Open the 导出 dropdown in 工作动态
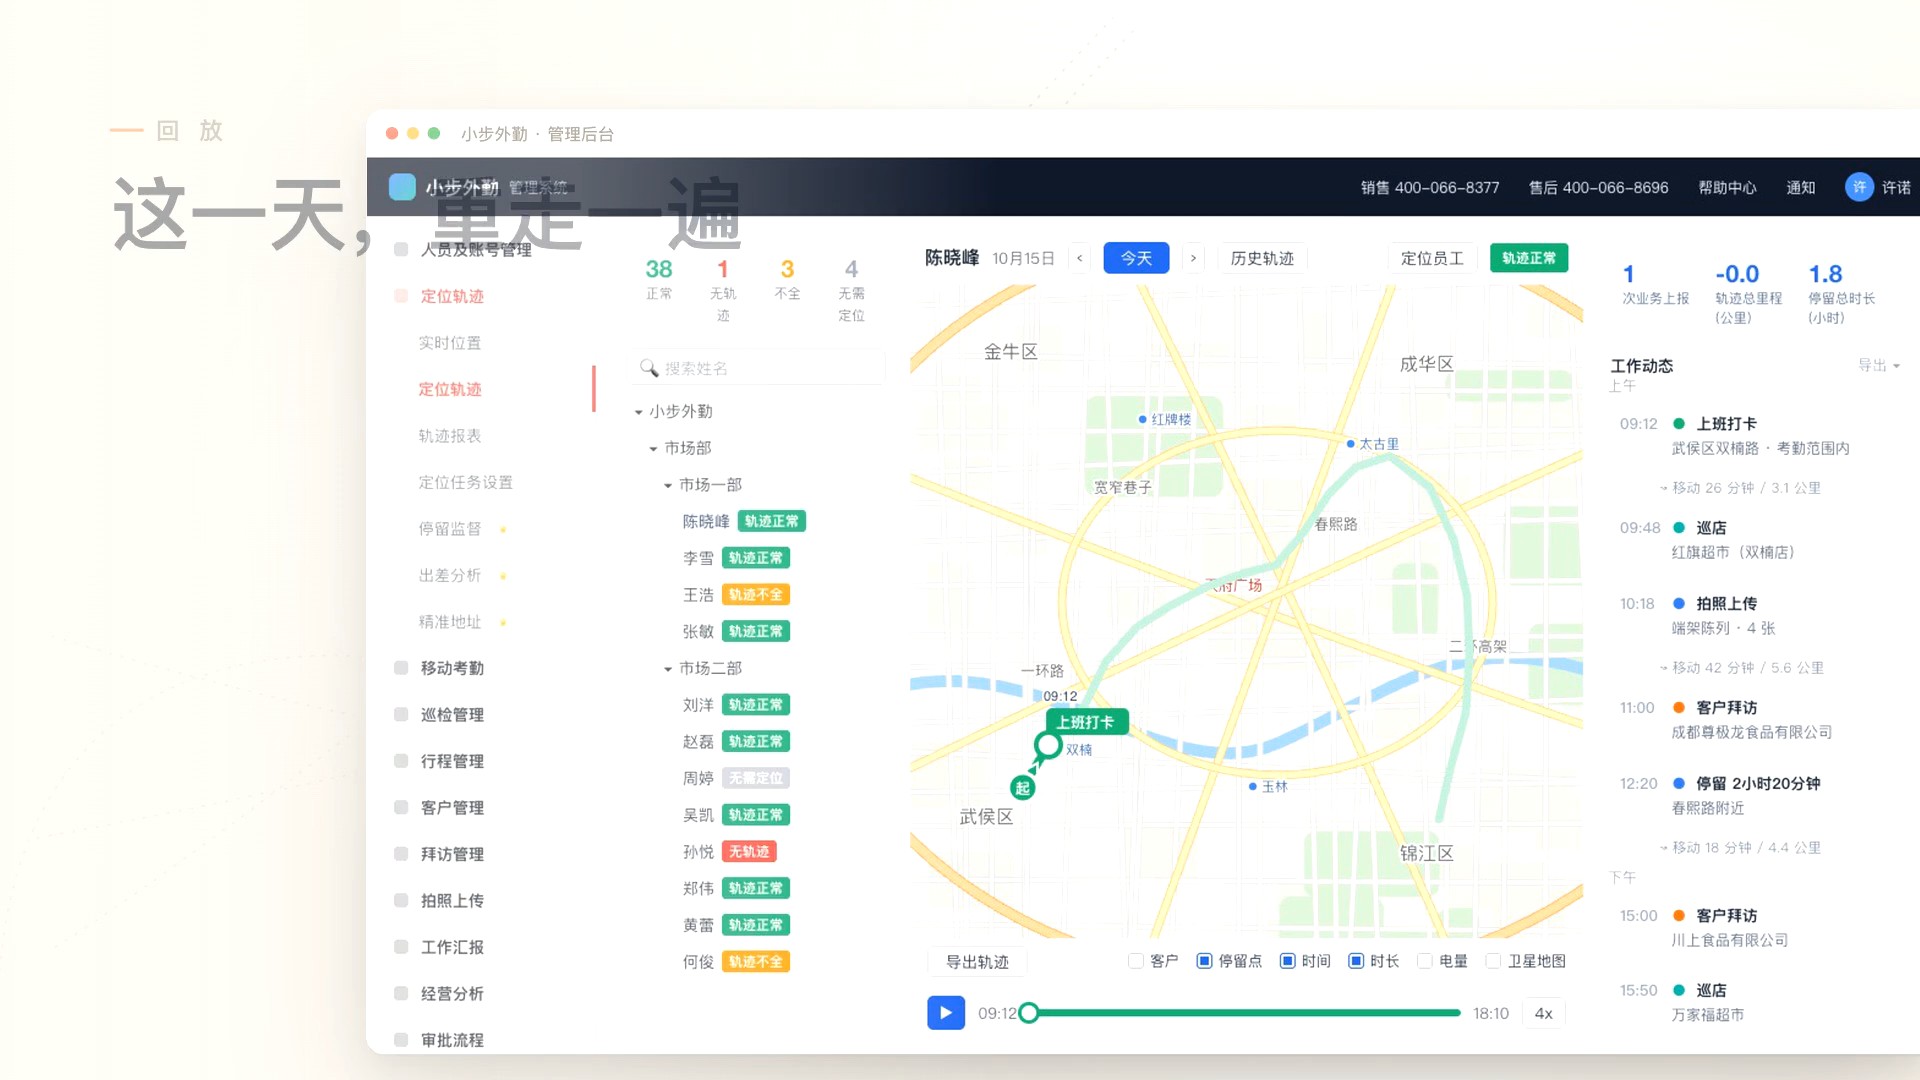The image size is (1920, 1080). 1879,366
